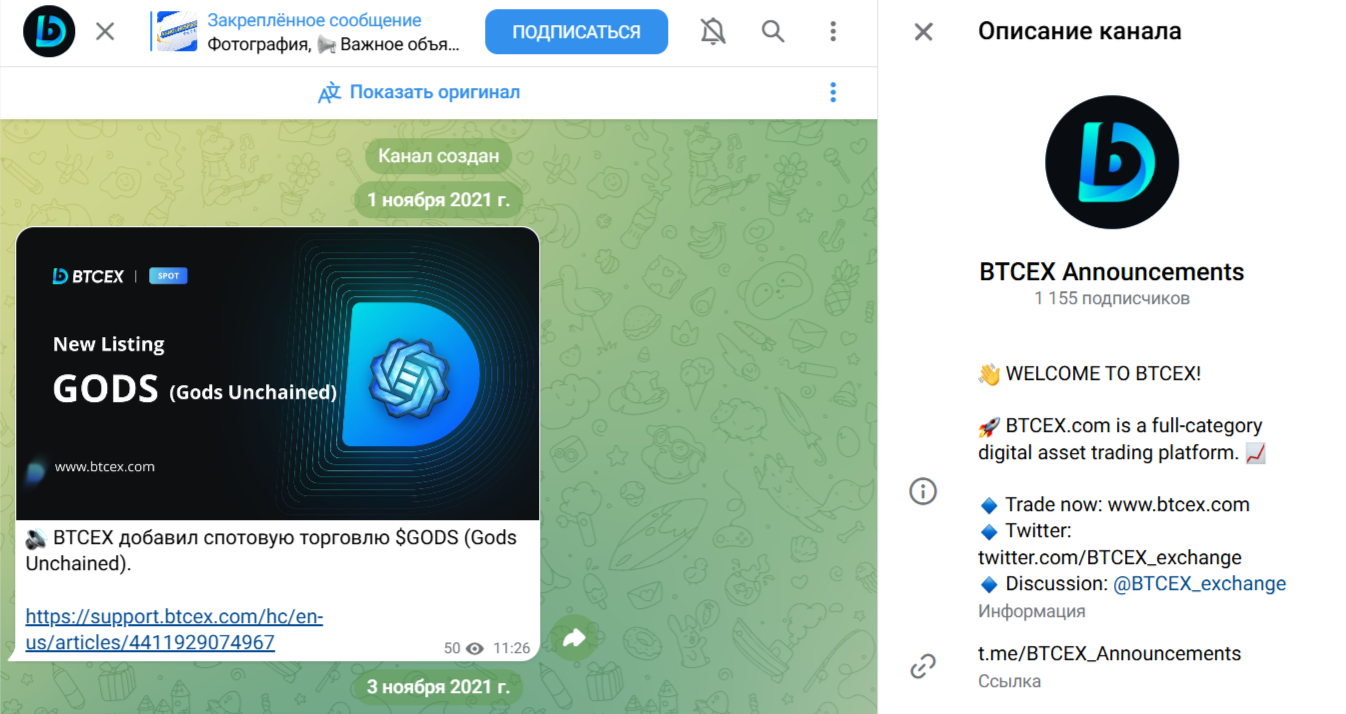Copy the t.me/BTCEX_Announcements channel link
This screenshot has height=714, width=1346.
point(1109,654)
